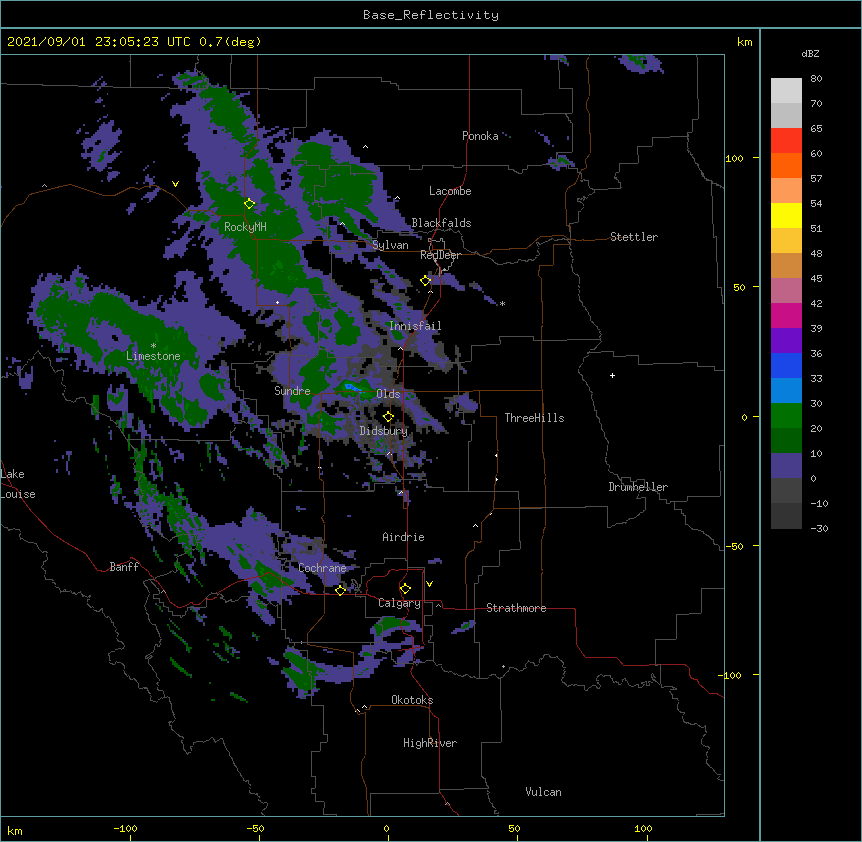The image size is (862, 842).
Task: Click the 80 value in dBZ legend
Action: (x=816, y=79)
